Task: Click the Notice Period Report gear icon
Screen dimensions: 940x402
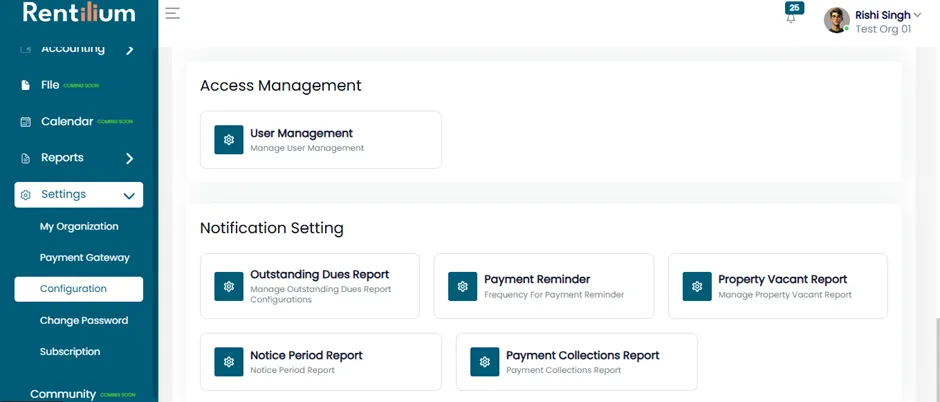Action: click(229, 362)
